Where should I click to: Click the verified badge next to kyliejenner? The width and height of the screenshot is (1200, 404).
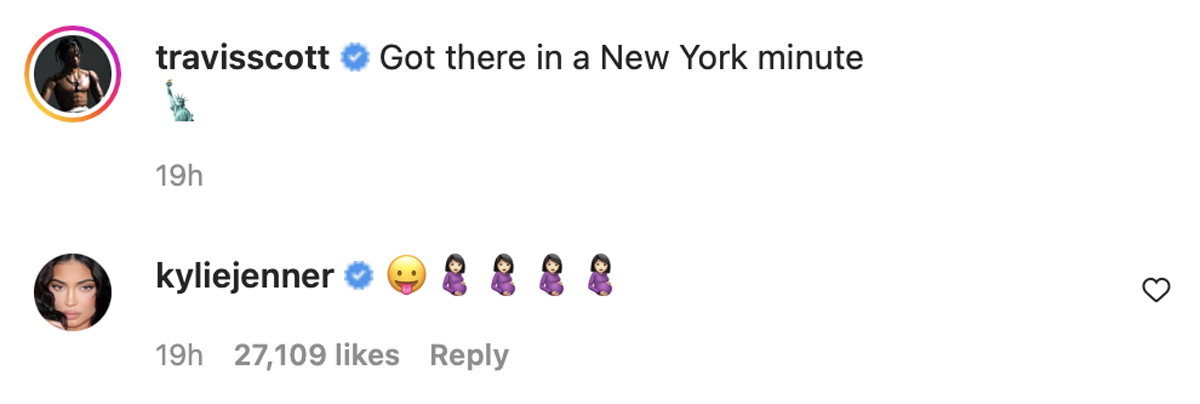359,276
